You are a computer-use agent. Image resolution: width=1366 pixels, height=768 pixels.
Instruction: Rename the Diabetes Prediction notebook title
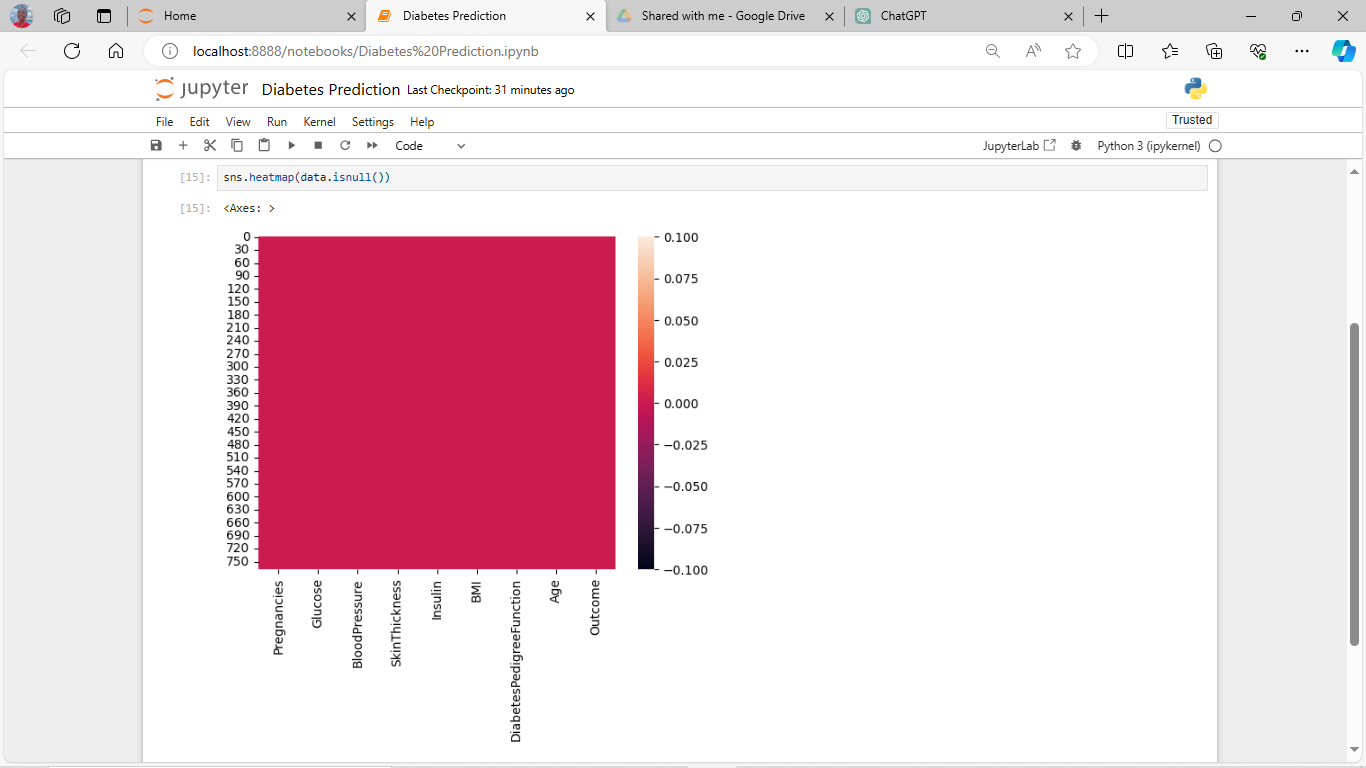pyautogui.click(x=331, y=90)
